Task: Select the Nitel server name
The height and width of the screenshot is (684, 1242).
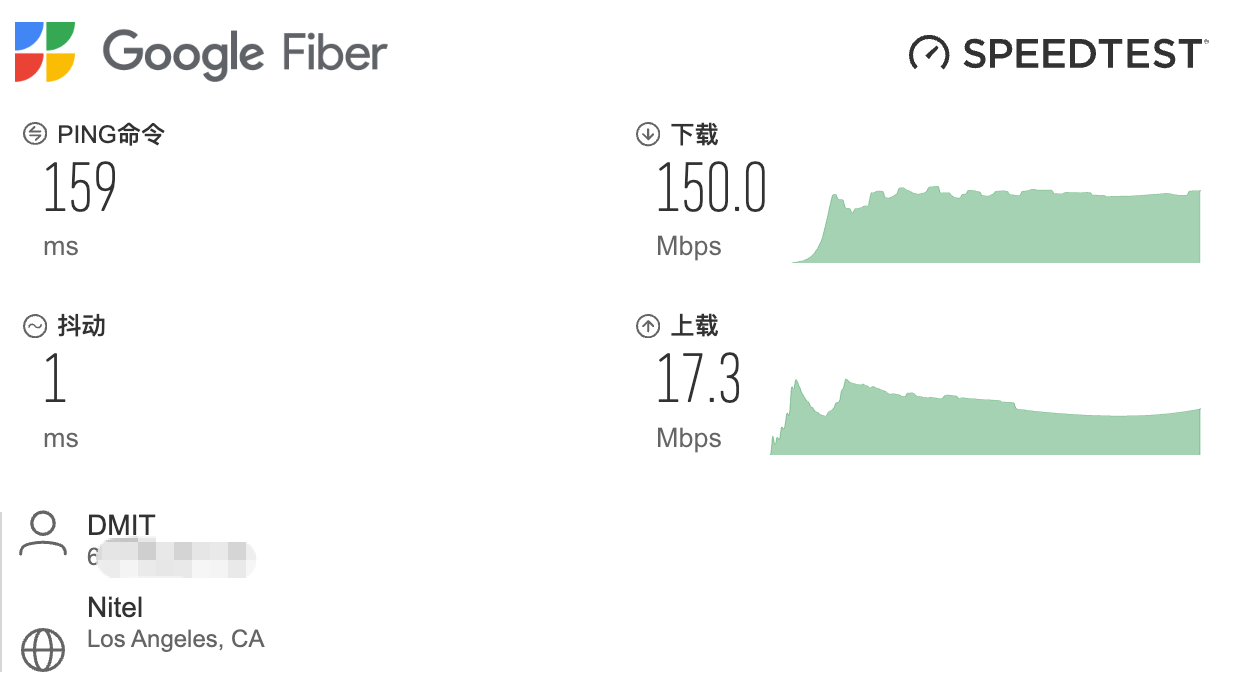Action: (x=115, y=607)
